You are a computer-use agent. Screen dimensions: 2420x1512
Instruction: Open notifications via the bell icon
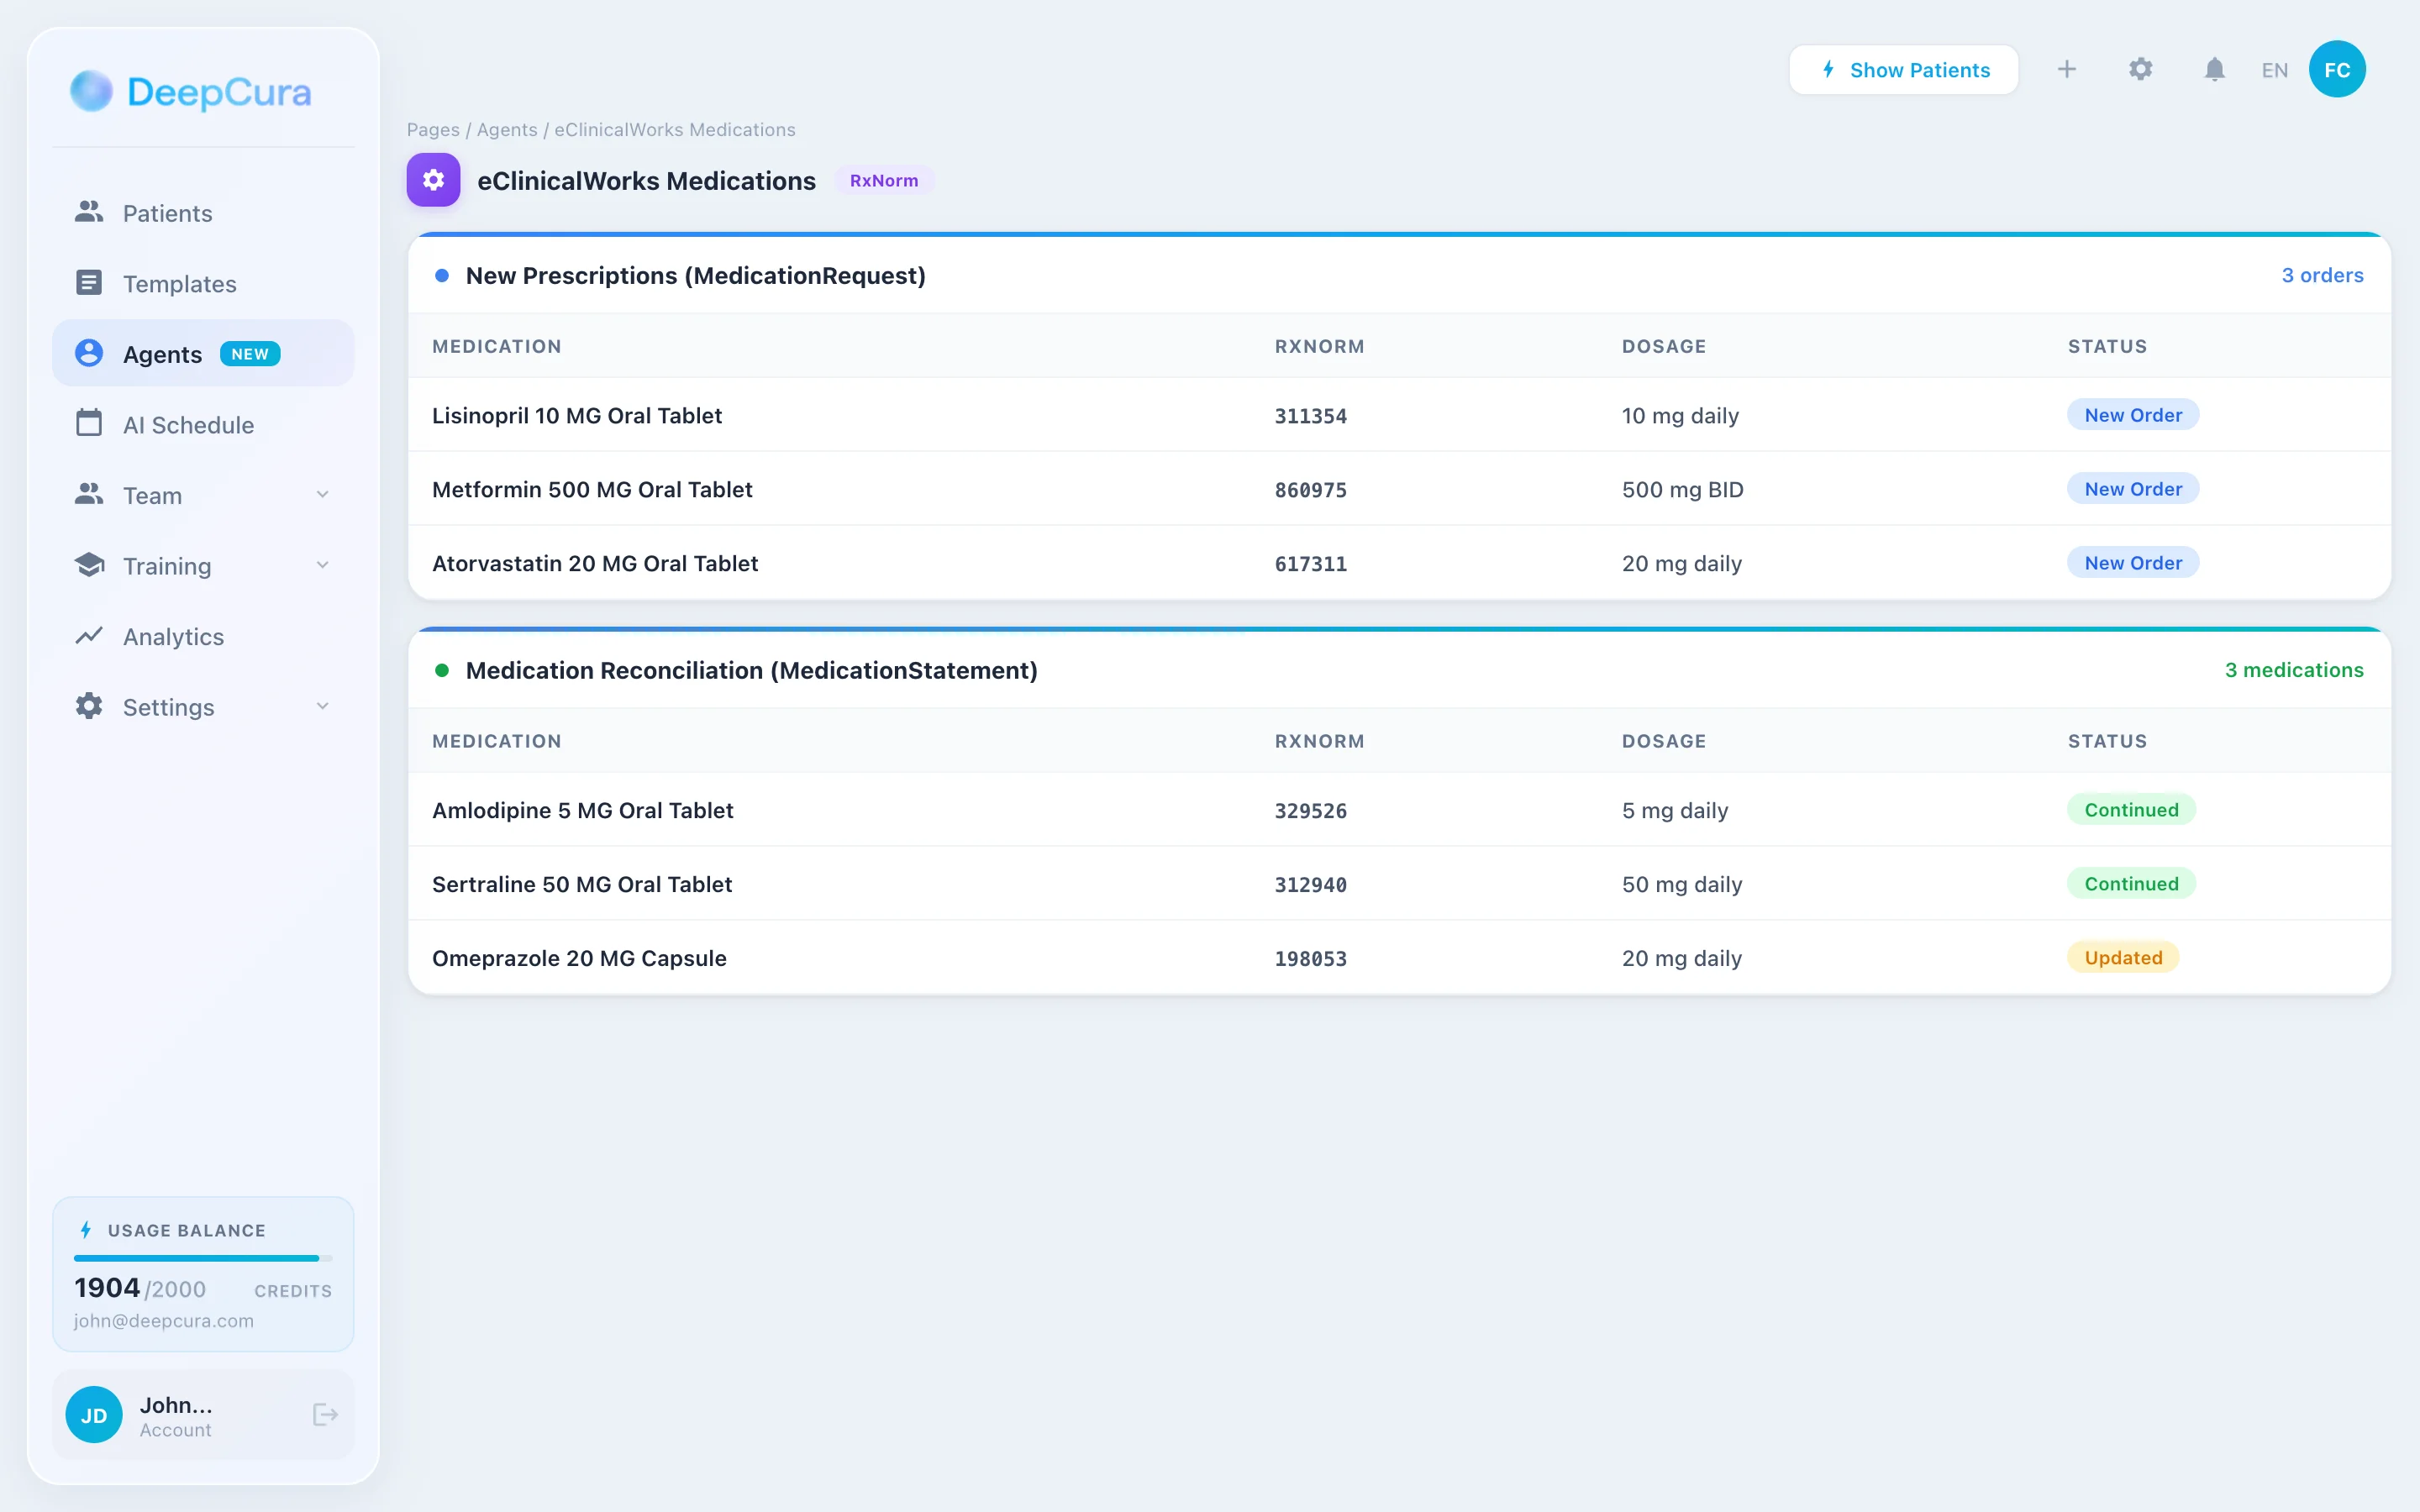pyautogui.click(x=2213, y=69)
